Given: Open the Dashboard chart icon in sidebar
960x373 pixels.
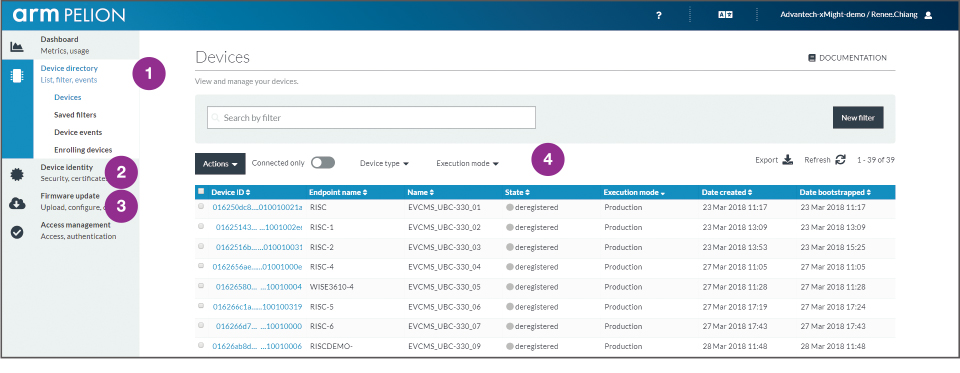Looking at the screenshot, I should (17, 47).
